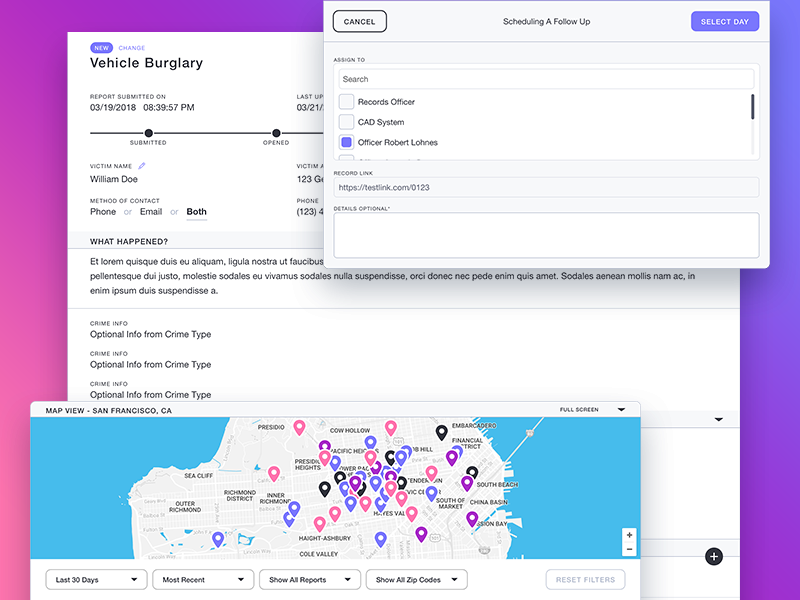The image size is (800, 600).
Task: Click the floating plus action button
Action: pos(714,556)
